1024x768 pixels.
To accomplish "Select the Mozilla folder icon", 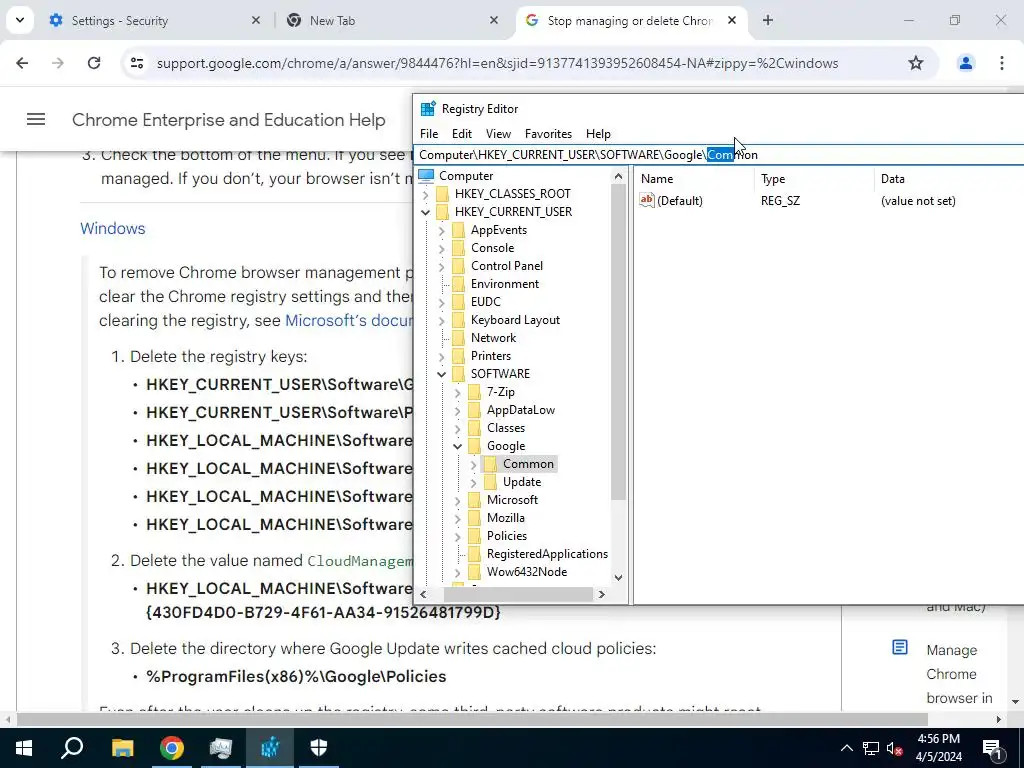I will click(475, 518).
